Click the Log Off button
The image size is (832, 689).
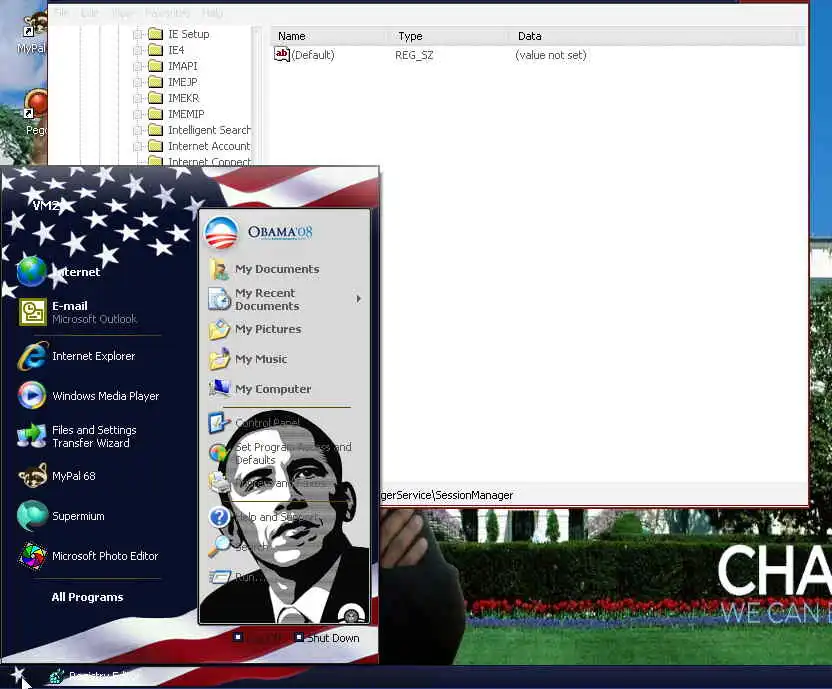click(x=258, y=638)
